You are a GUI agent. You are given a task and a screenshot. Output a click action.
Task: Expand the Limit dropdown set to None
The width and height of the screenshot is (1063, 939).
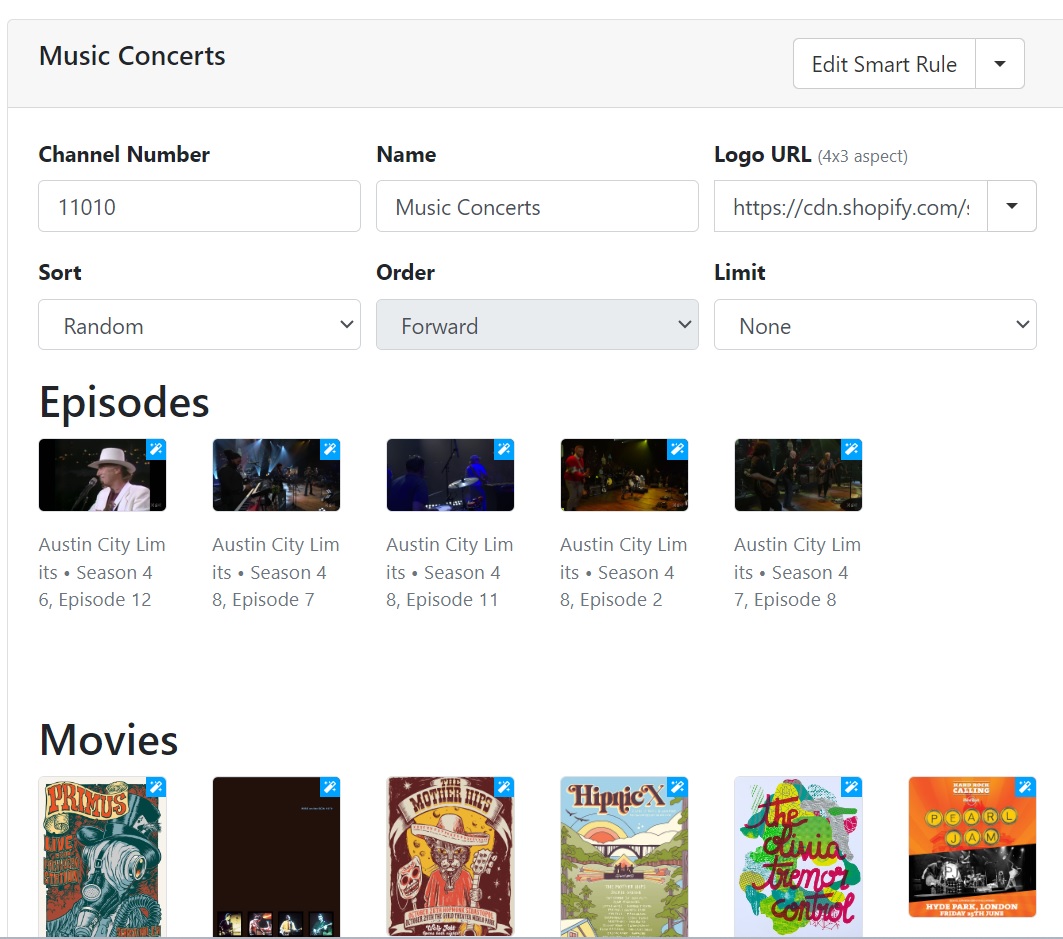(x=875, y=325)
